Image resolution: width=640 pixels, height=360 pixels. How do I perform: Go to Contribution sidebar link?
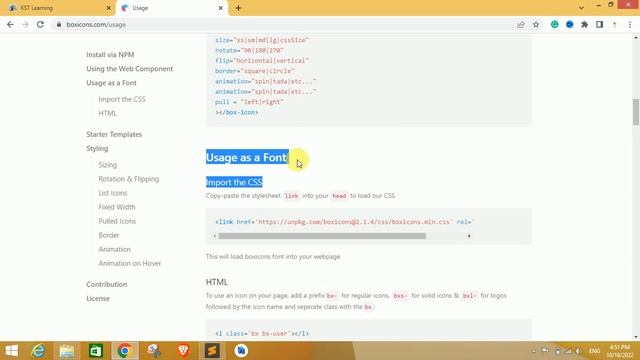(x=107, y=284)
